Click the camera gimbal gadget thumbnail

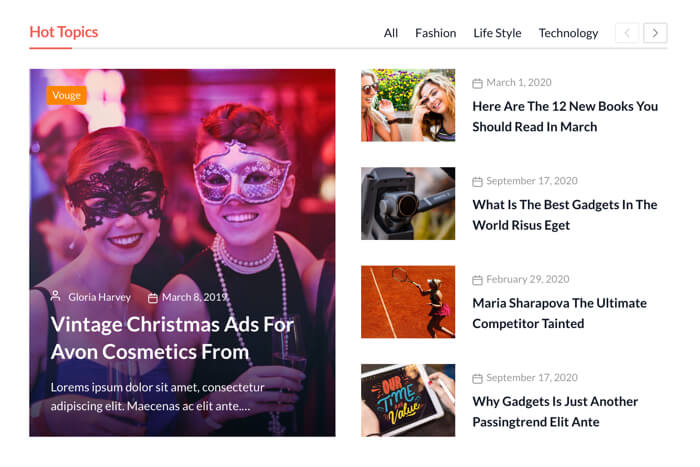pos(408,203)
